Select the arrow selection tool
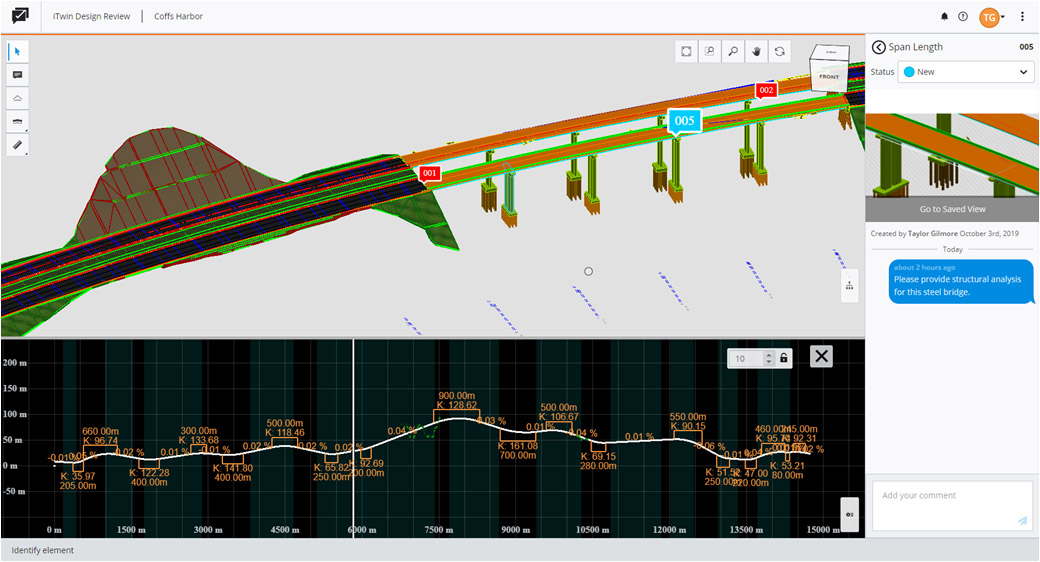 tap(18, 51)
